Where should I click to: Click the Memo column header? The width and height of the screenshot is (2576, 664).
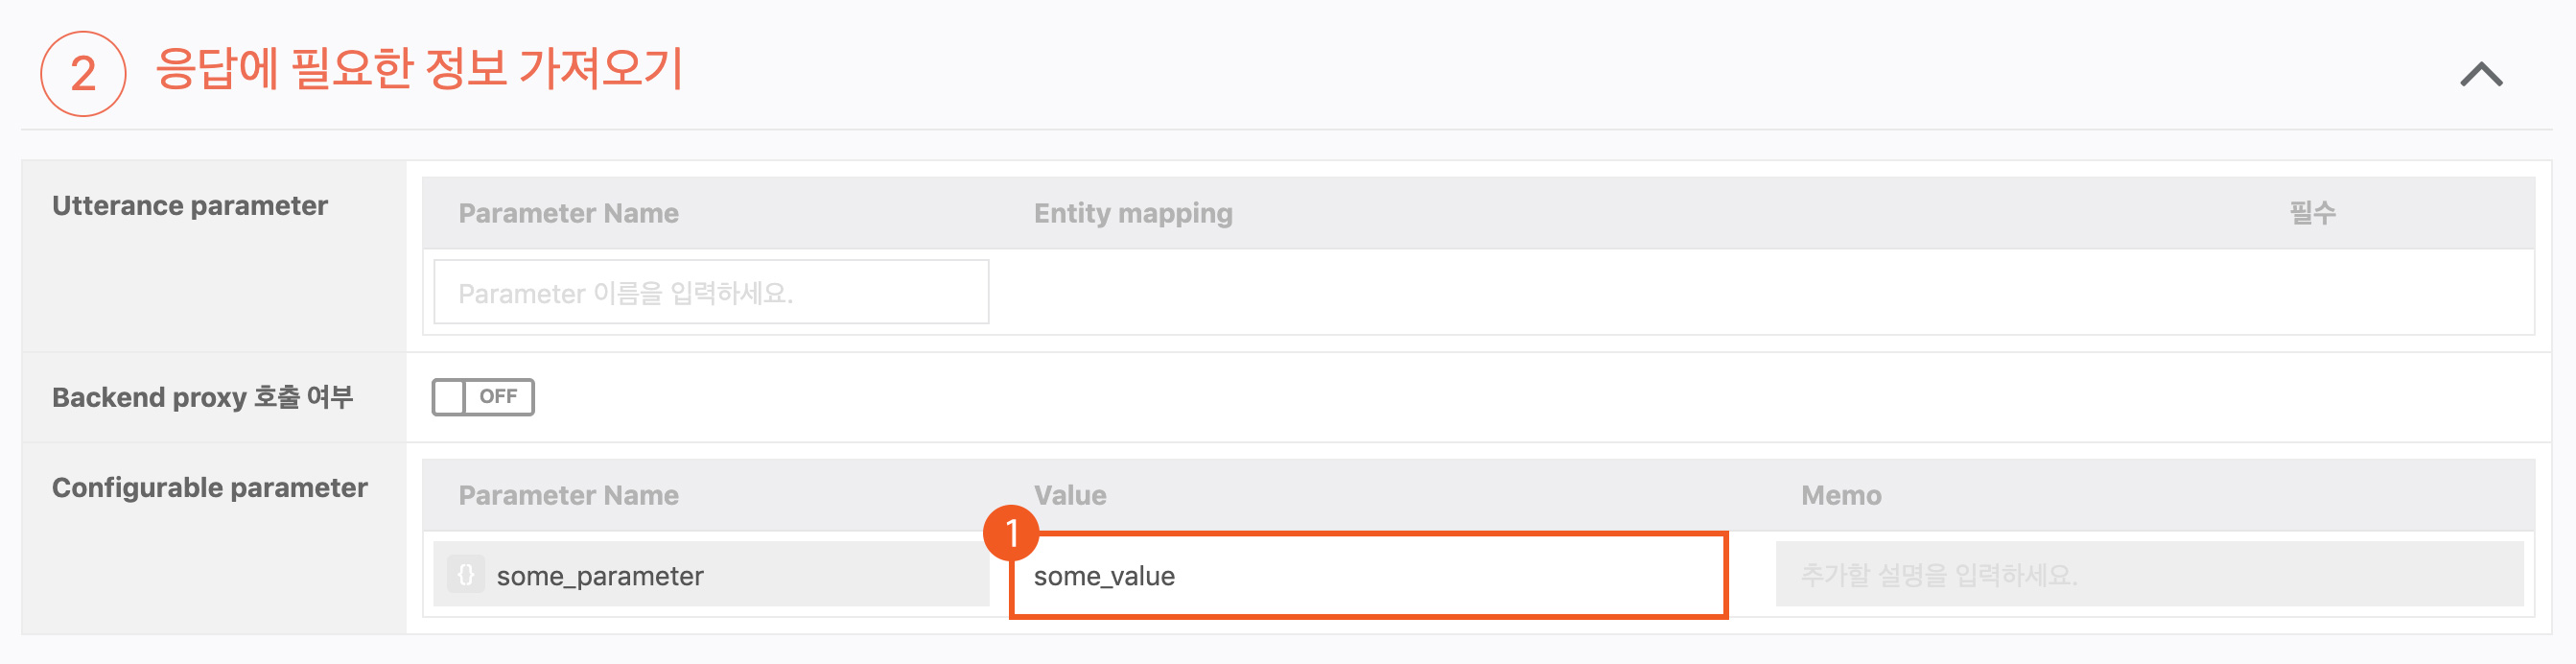1840,495
